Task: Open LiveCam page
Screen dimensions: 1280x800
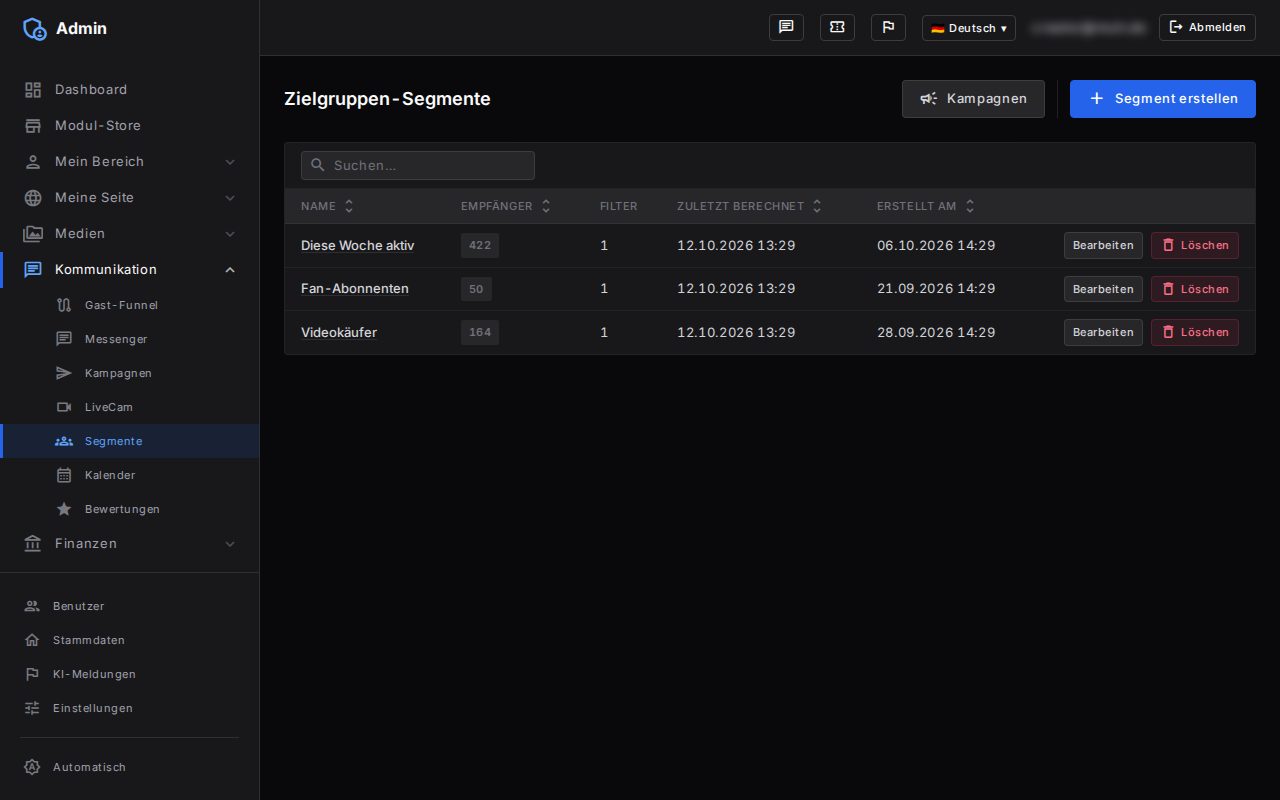Action: coord(129,407)
